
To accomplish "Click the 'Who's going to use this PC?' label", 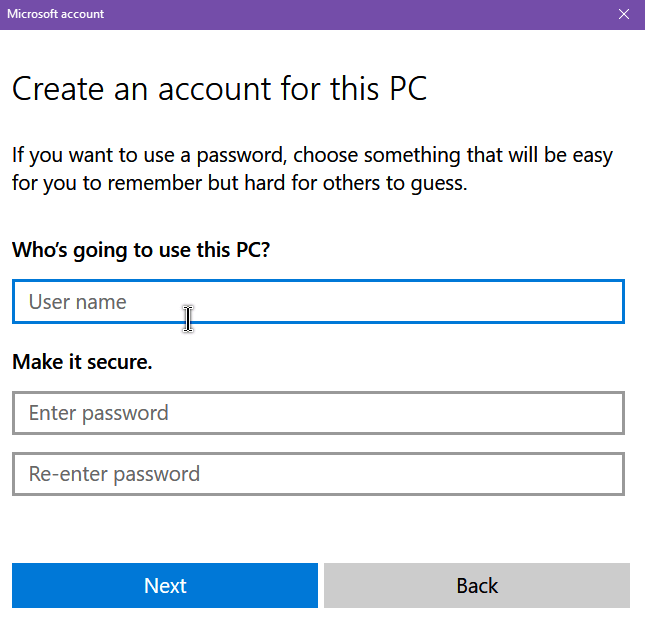I will point(141,250).
